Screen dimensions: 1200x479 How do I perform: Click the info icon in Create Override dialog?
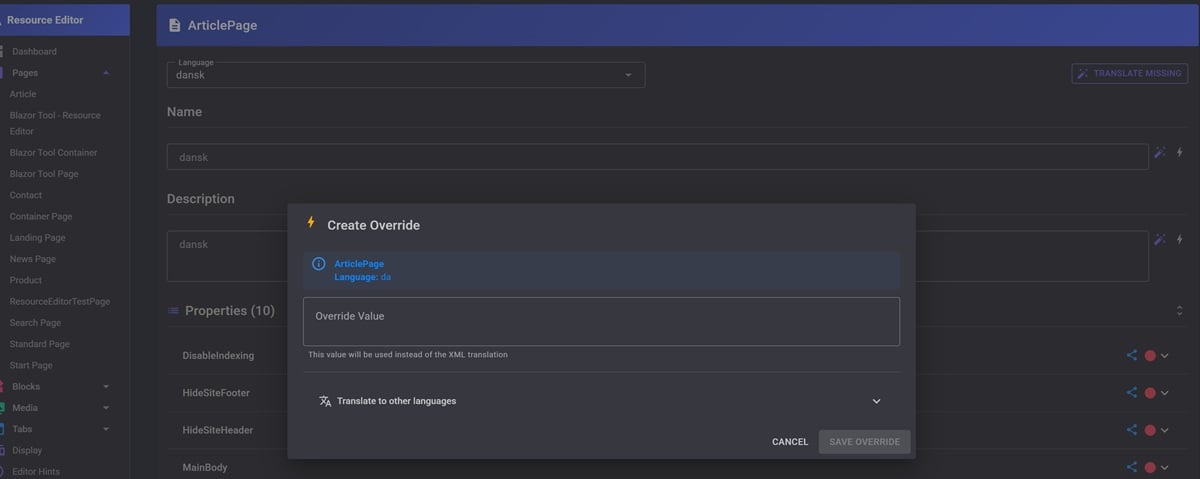click(x=319, y=264)
